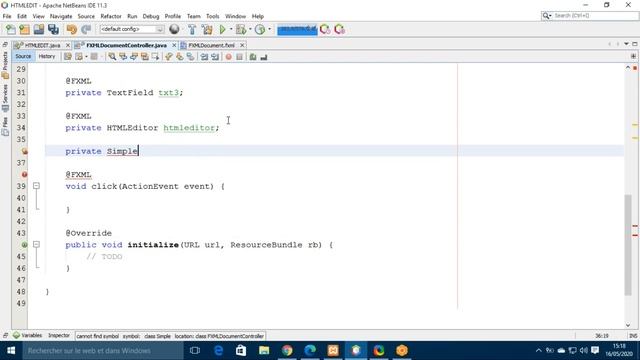Close the FXMLDocumentController.java tab
The height and width of the screenshot is (360, 640).
(174, 45)
